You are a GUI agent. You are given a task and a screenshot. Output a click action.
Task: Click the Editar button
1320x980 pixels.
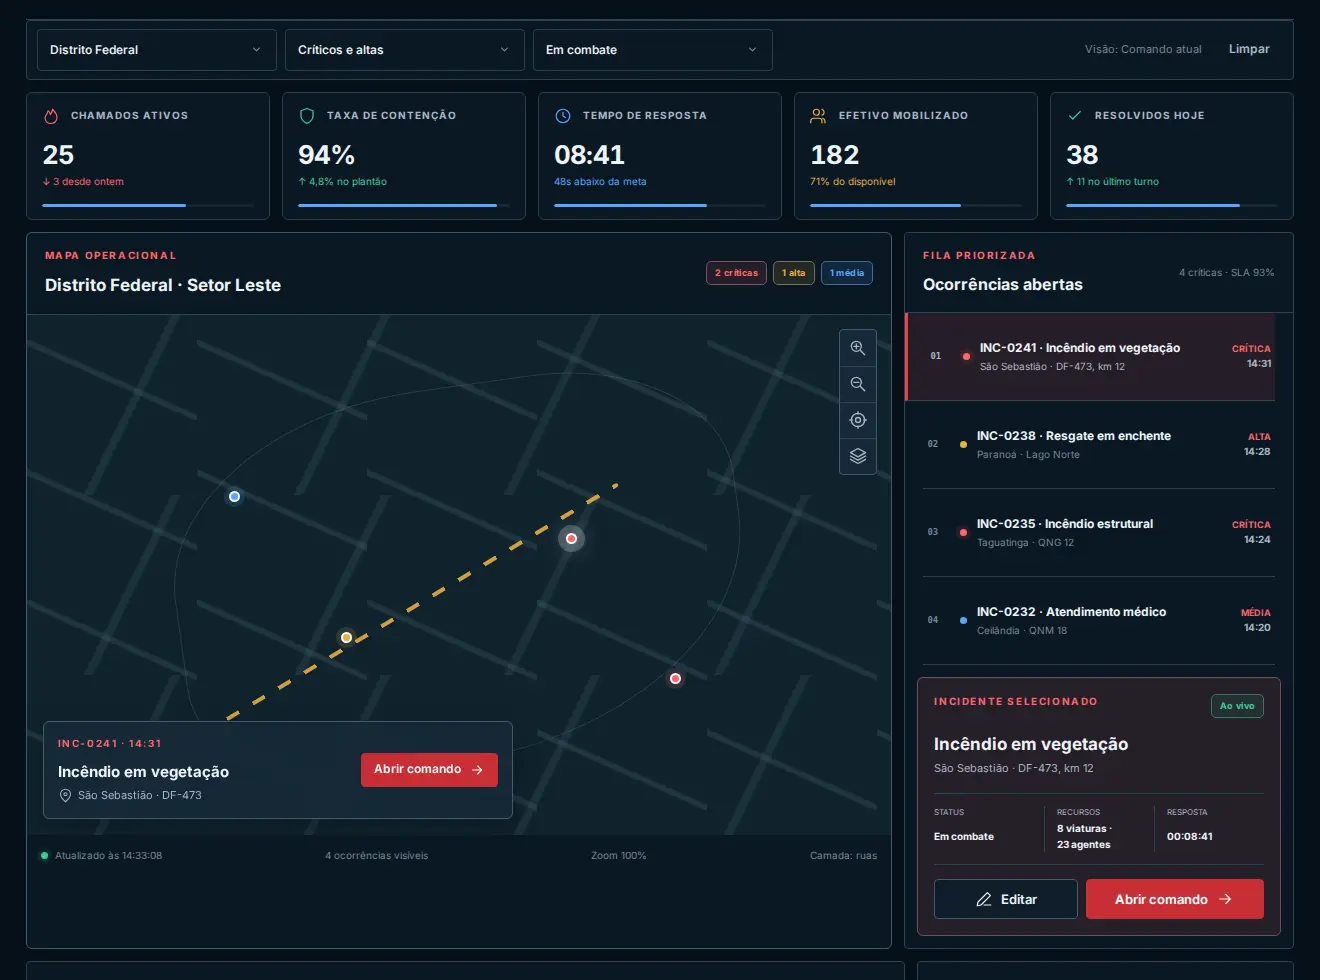click(1005, 899)
